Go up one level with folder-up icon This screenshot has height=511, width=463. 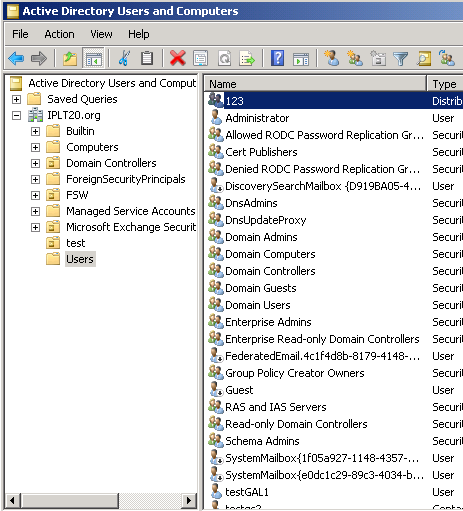pyautogui.click(x=70, y=58)
